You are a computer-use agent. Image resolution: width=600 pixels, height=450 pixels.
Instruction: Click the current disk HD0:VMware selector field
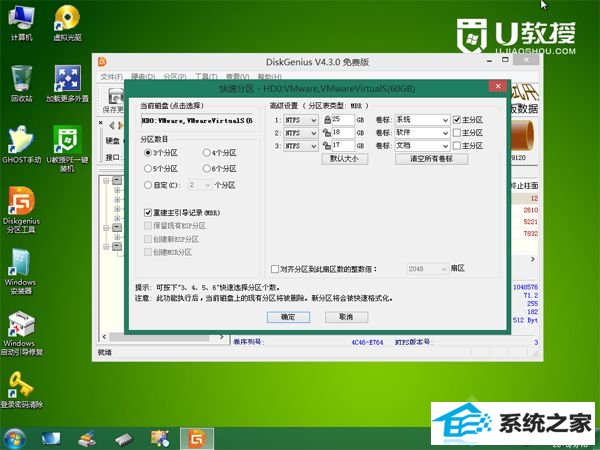click(x=197, y=121)
